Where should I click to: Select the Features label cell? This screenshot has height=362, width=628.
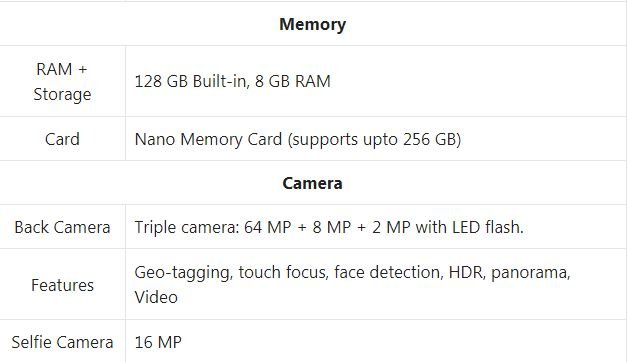coord(62,285)
